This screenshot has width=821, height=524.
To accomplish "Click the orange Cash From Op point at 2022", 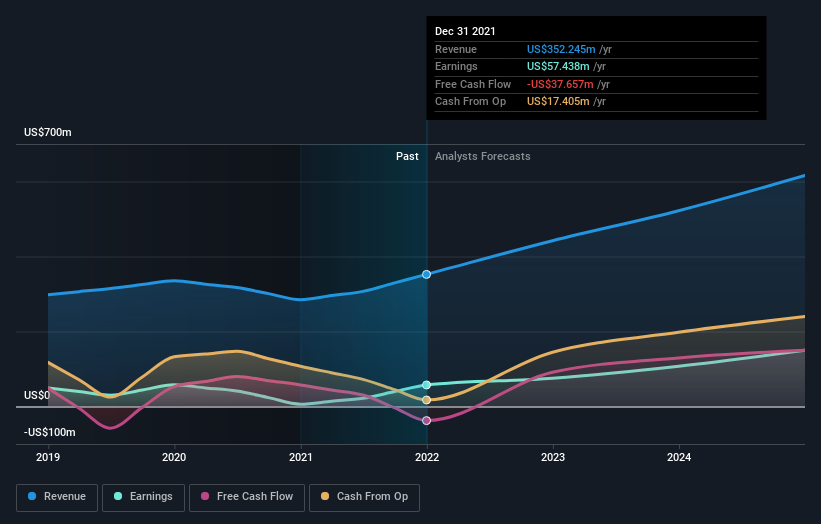I will click(x=427, y=400).
